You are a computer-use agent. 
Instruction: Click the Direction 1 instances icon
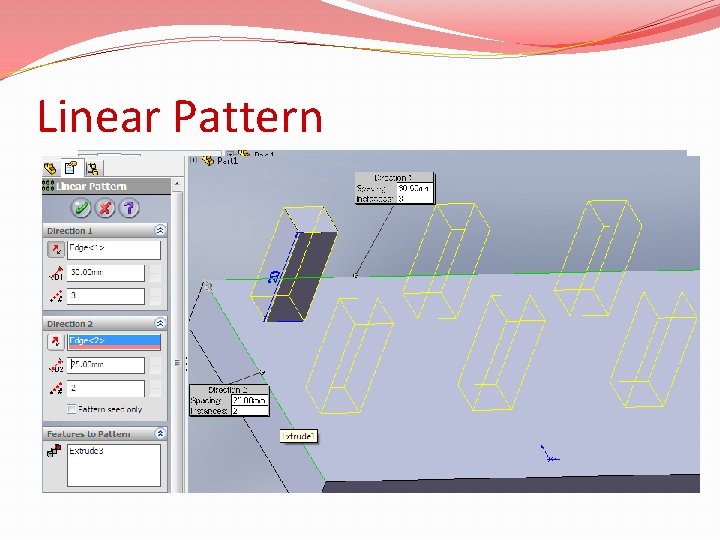(x=56, y=296)
